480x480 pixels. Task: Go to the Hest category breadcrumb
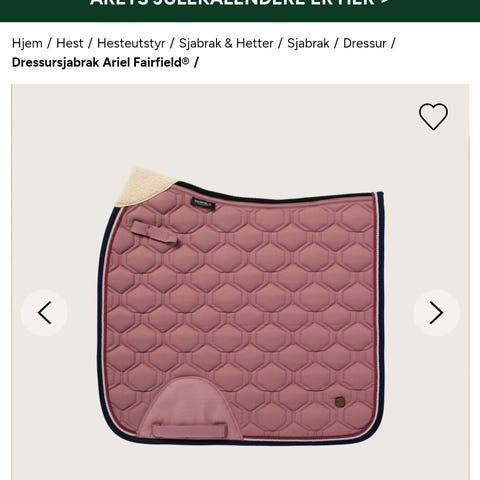pos(70,43)
